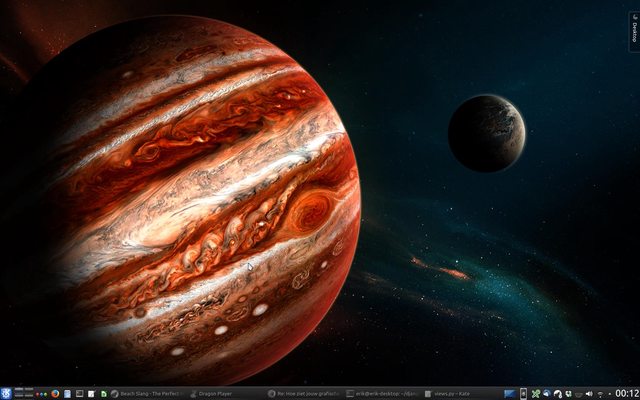Open the Desktop toolbox button
Viewport: 640px width, 400px height.
[634, 31]
